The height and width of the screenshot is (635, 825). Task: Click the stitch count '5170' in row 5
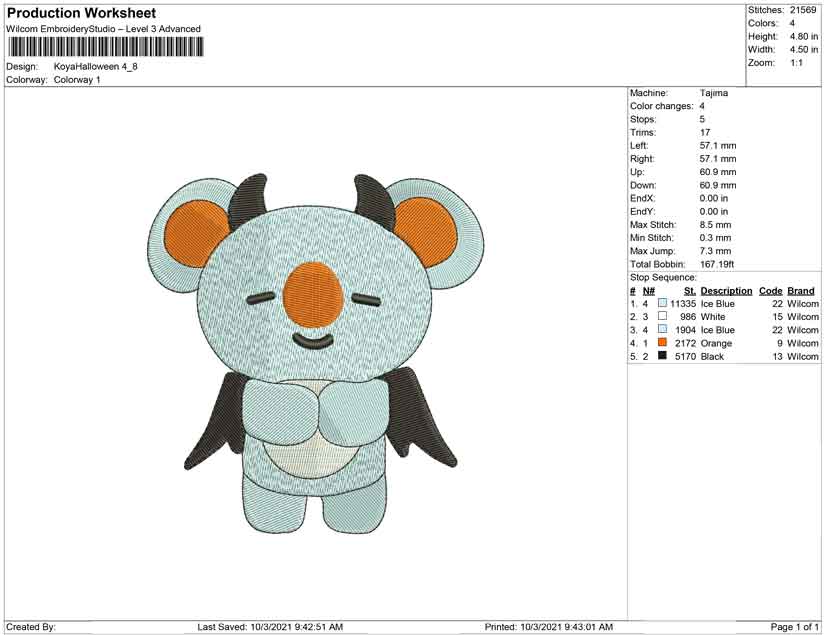(x=686, y=356)
